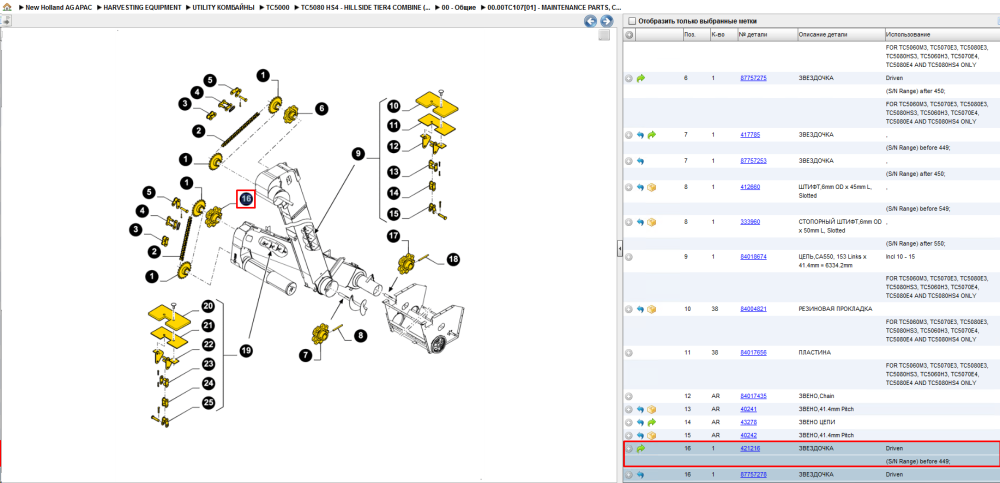Sort by 'Описание детали' column header
1000x483 pixels.
tap(840, 35)
